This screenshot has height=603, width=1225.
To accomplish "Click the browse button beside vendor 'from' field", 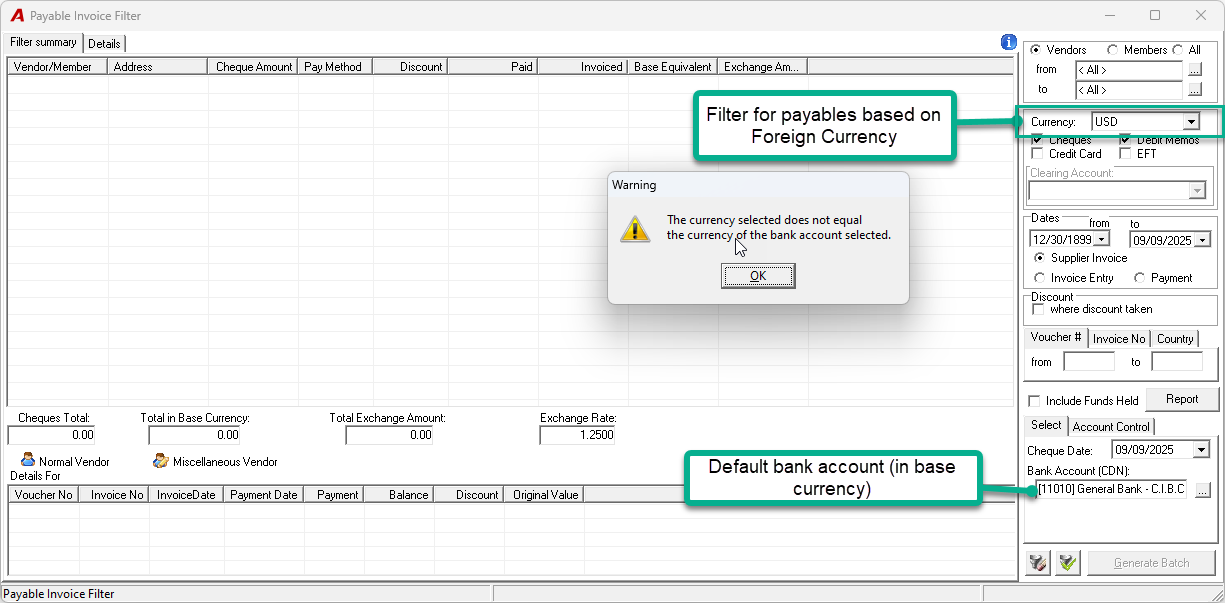I will [1193, 70].
